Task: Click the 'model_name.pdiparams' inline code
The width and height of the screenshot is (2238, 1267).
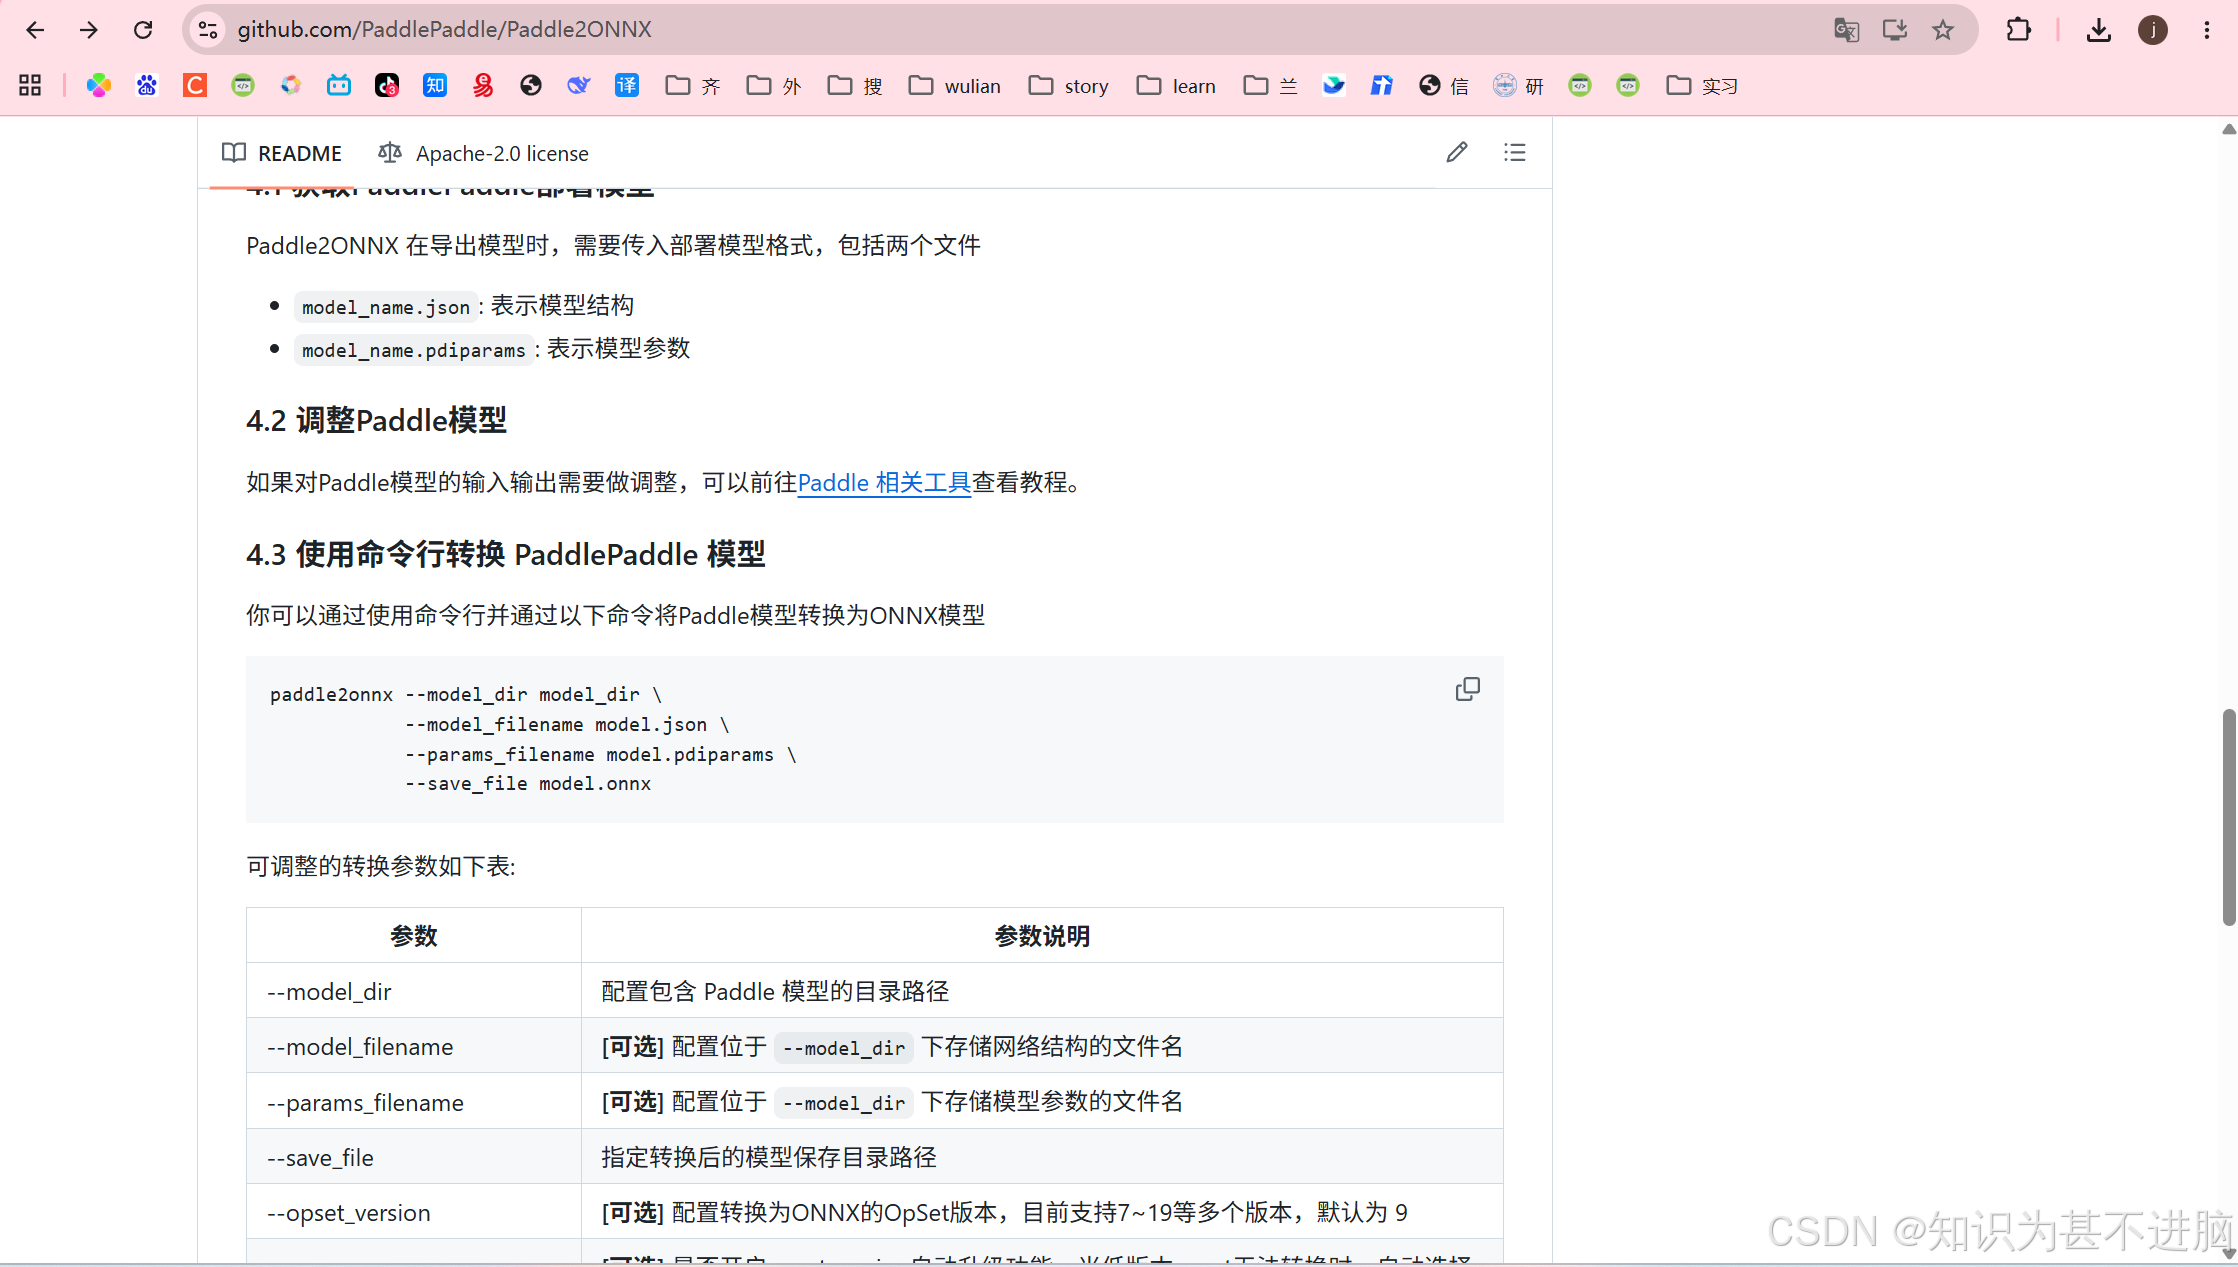Action: (414, 350)
